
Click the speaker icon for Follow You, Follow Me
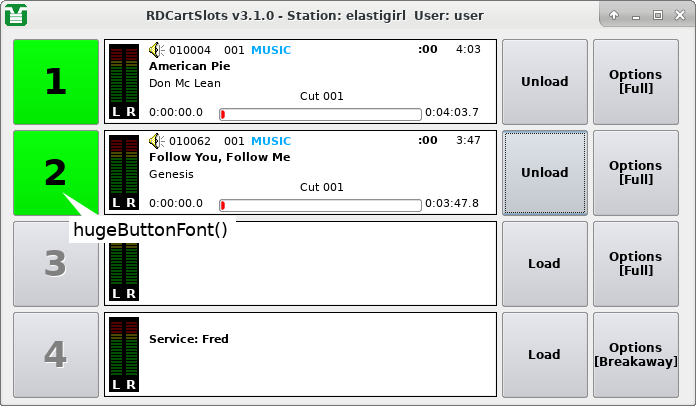coord(156,141)
